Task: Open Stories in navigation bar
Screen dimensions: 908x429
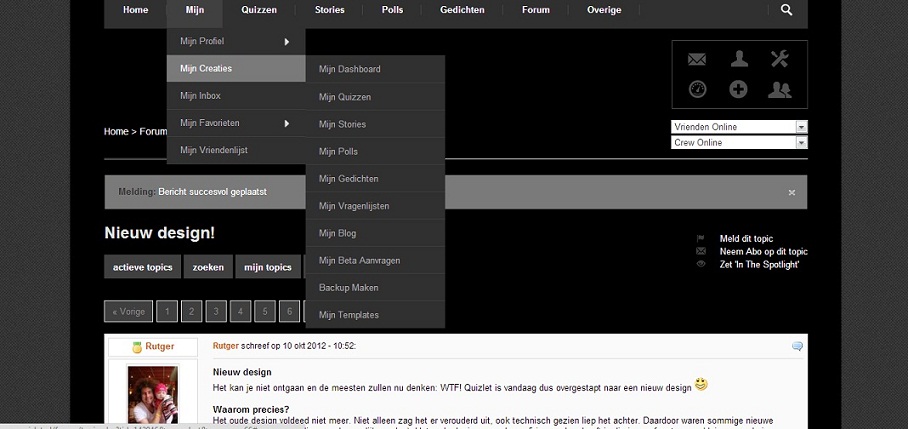Action: 329,10
